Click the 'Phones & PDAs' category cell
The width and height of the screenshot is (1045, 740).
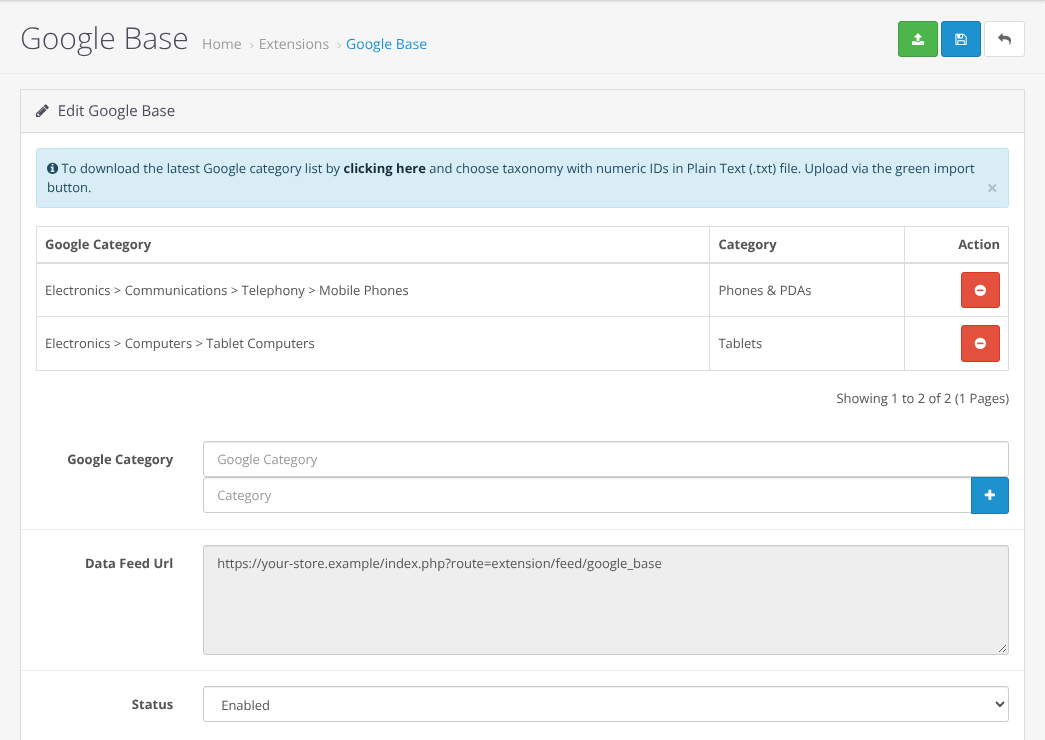(x=807, y=290)
